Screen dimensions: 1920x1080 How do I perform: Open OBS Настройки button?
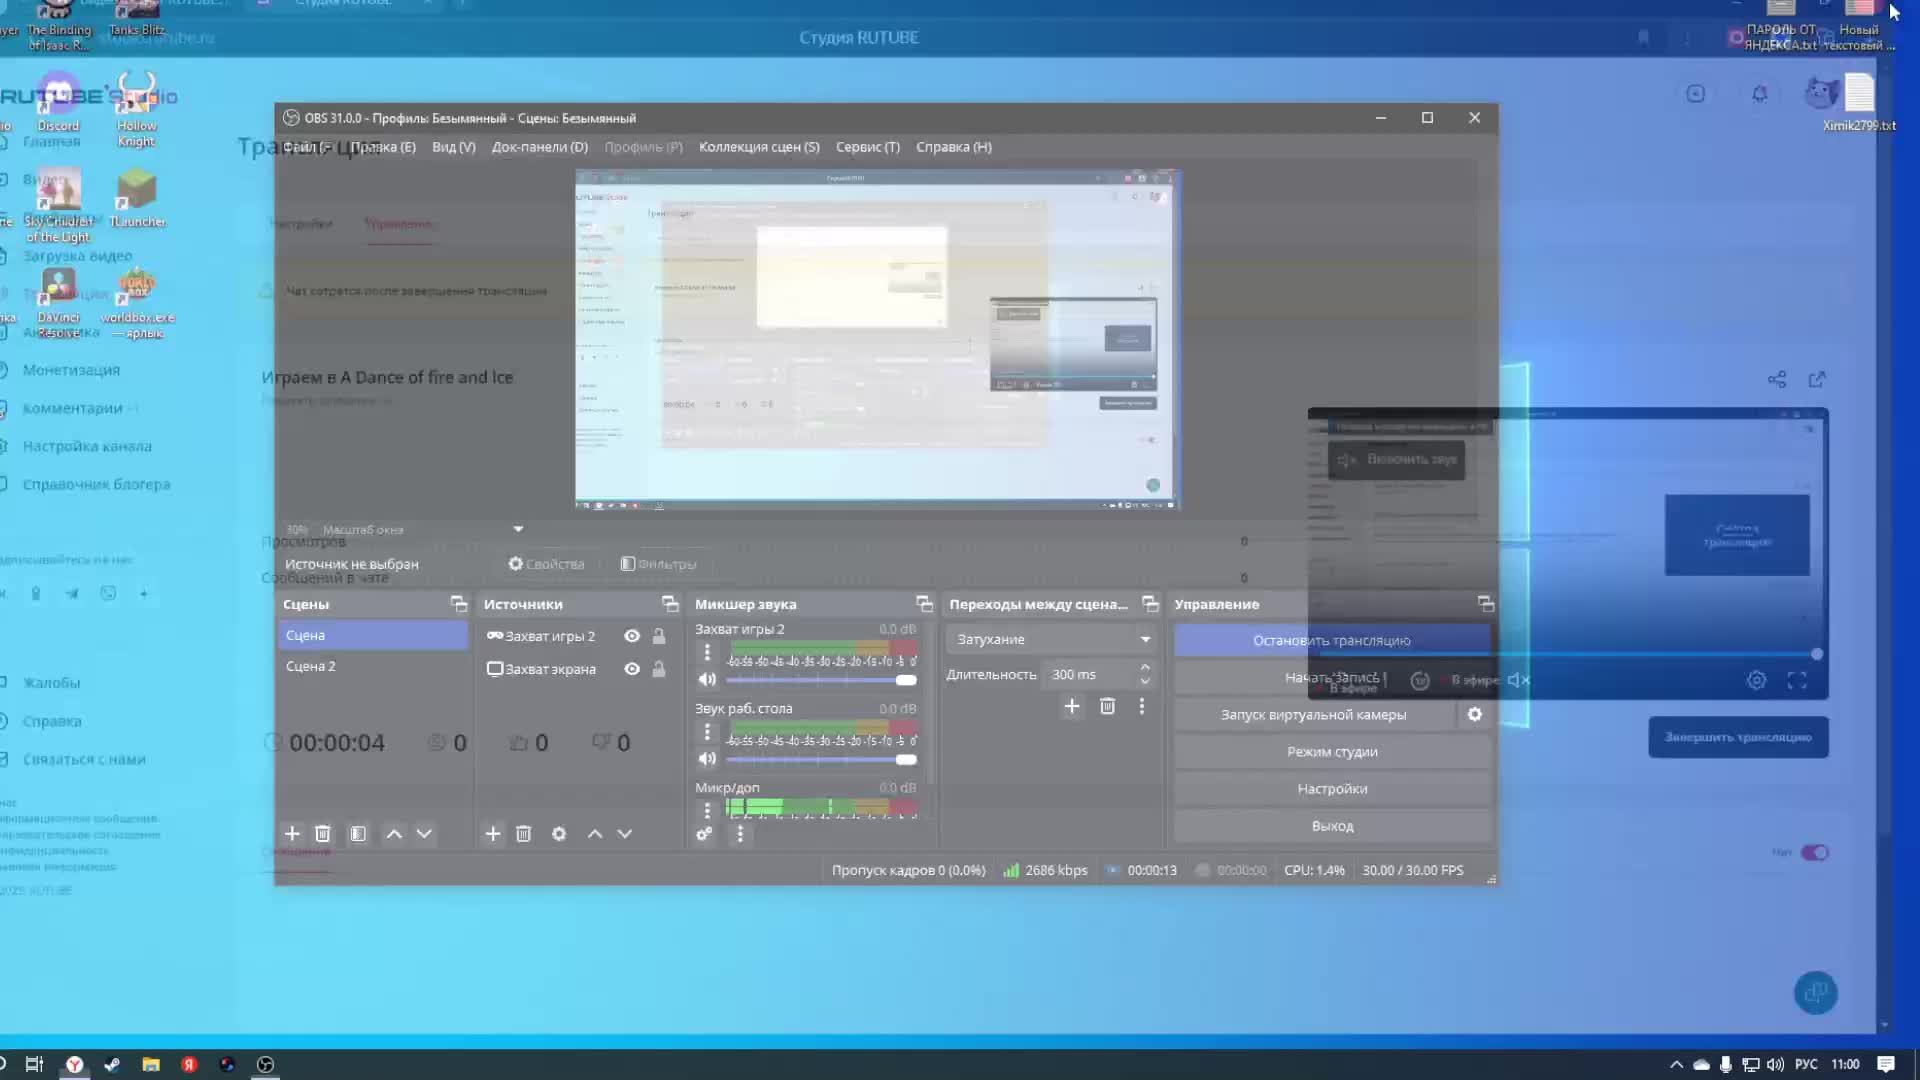pyautogui.click(x=1332, y=789)
